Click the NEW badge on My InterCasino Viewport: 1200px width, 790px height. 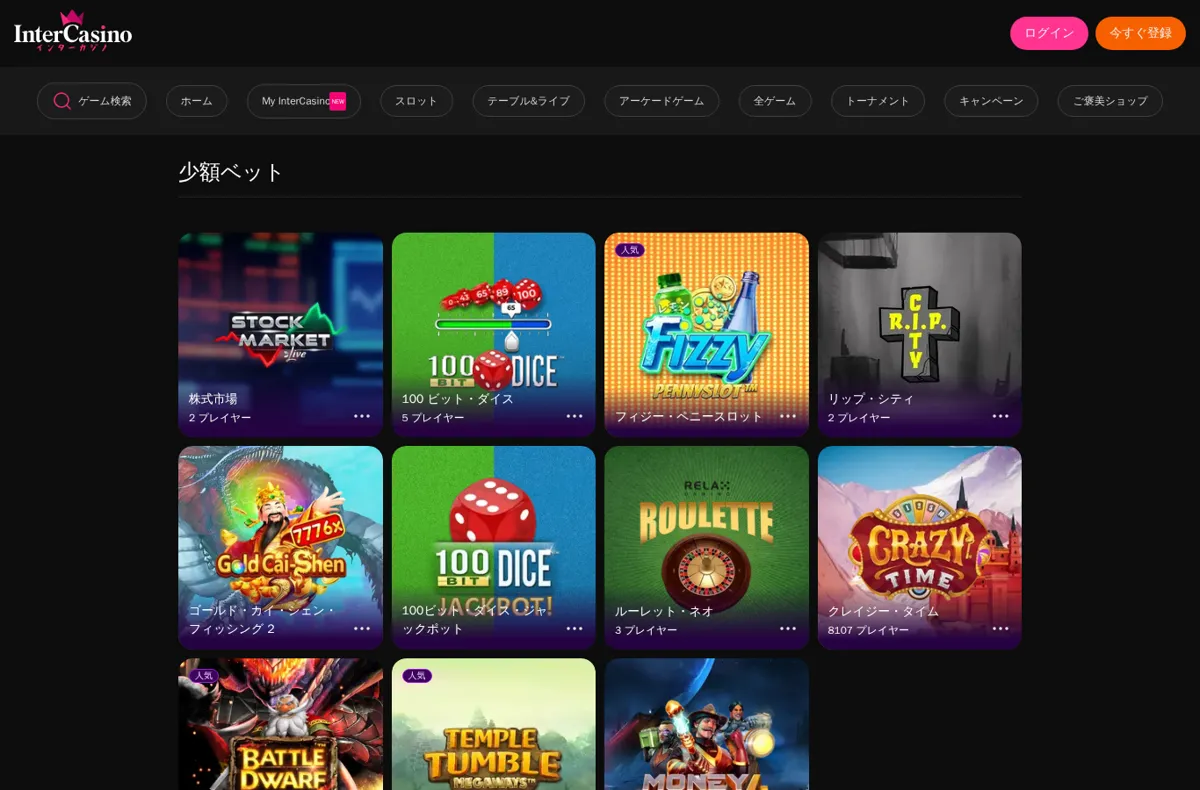click(338, 101)
